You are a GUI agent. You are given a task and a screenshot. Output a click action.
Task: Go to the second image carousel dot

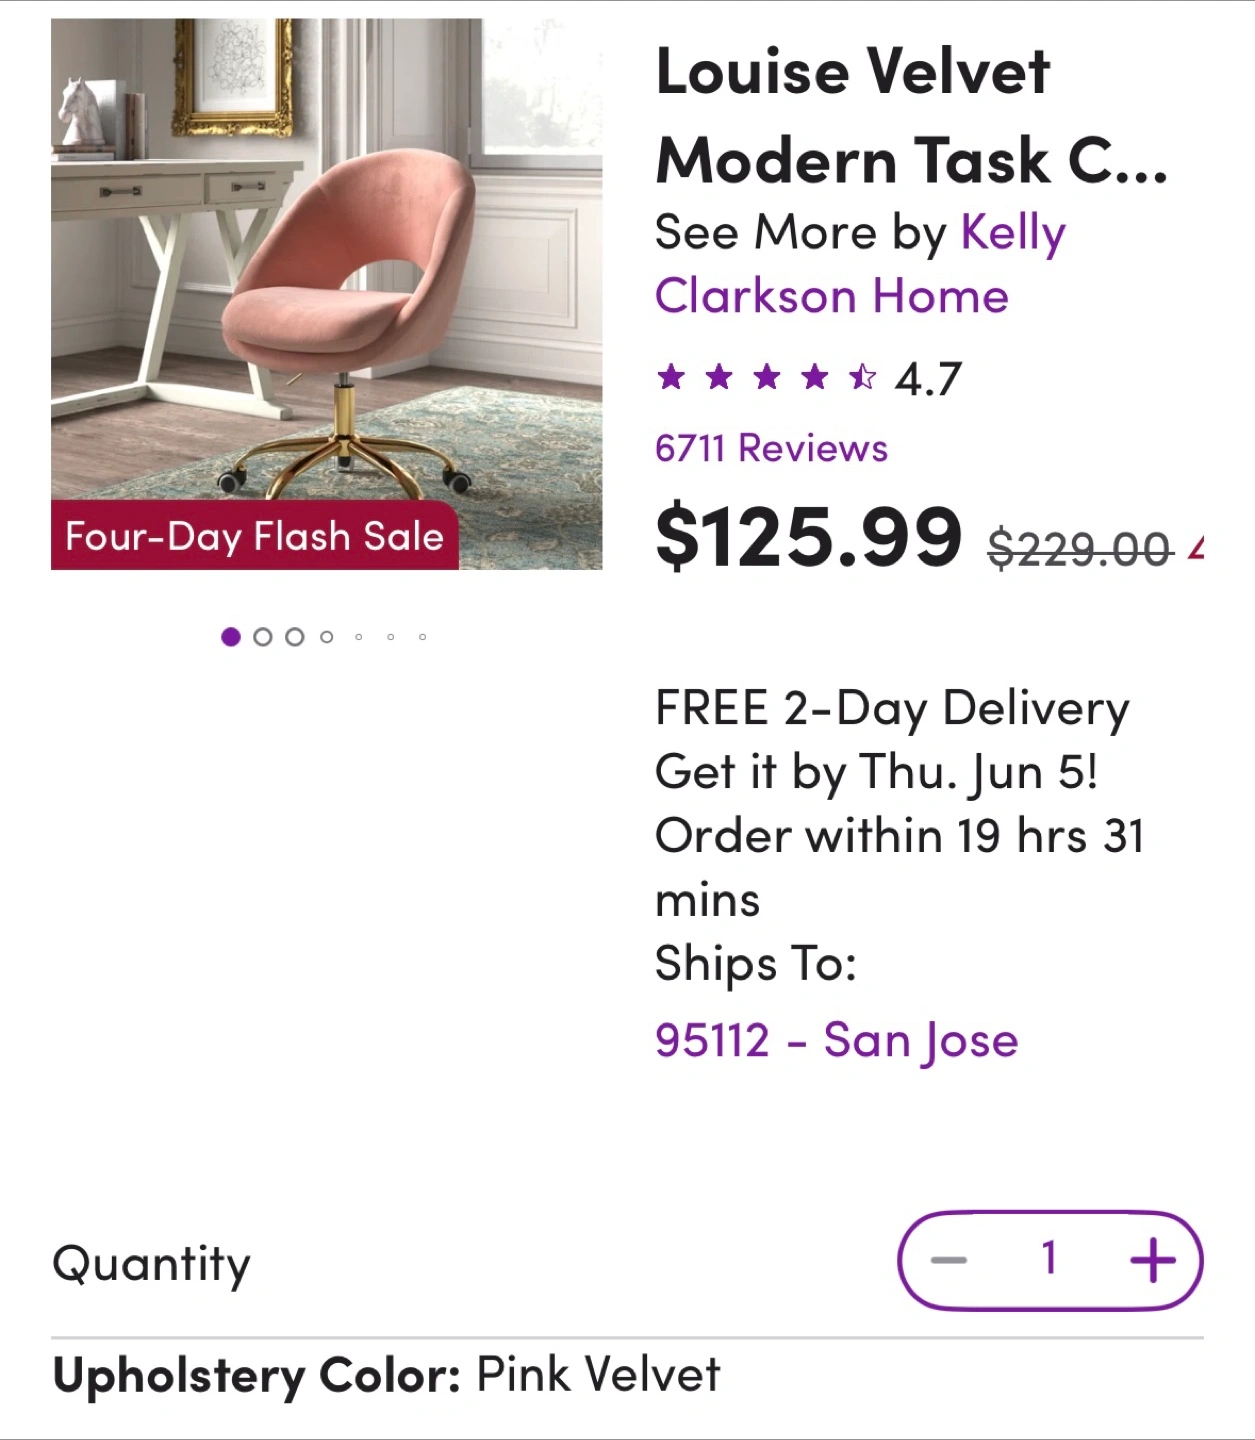point(263,637)
